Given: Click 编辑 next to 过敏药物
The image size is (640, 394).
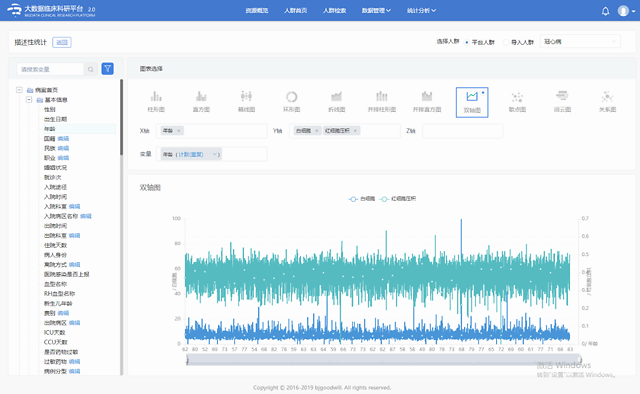Looking at the screenshot, I should point(74,362).
